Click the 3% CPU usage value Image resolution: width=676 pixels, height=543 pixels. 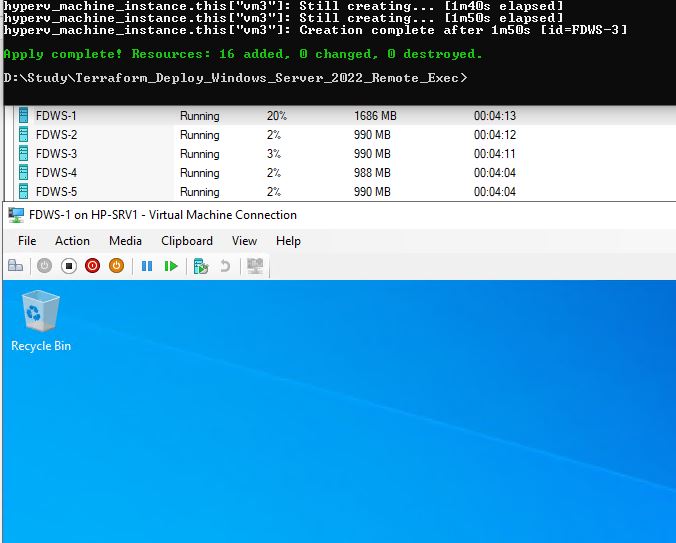(274, 153)
